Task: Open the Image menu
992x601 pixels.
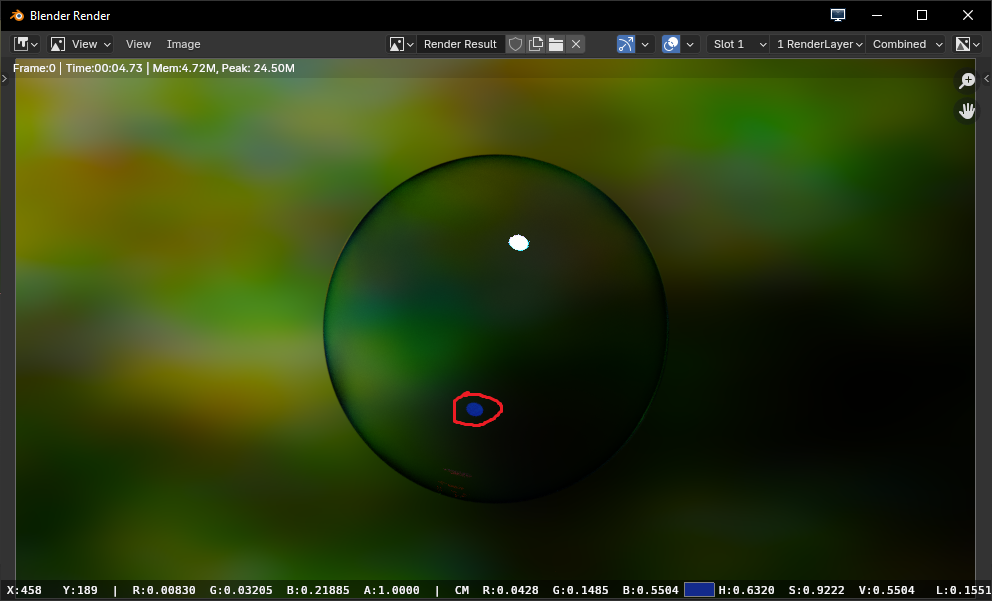Action: (x=183, y=44)
